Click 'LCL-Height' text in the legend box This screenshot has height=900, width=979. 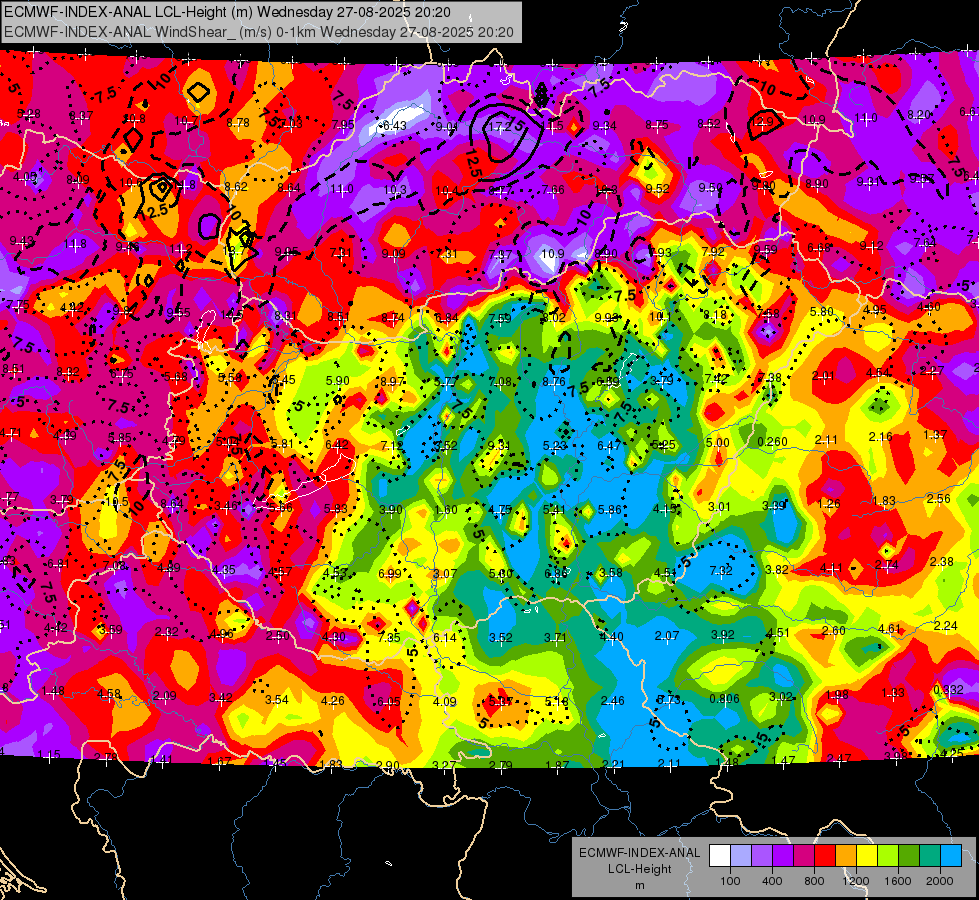tap(639, 869)
